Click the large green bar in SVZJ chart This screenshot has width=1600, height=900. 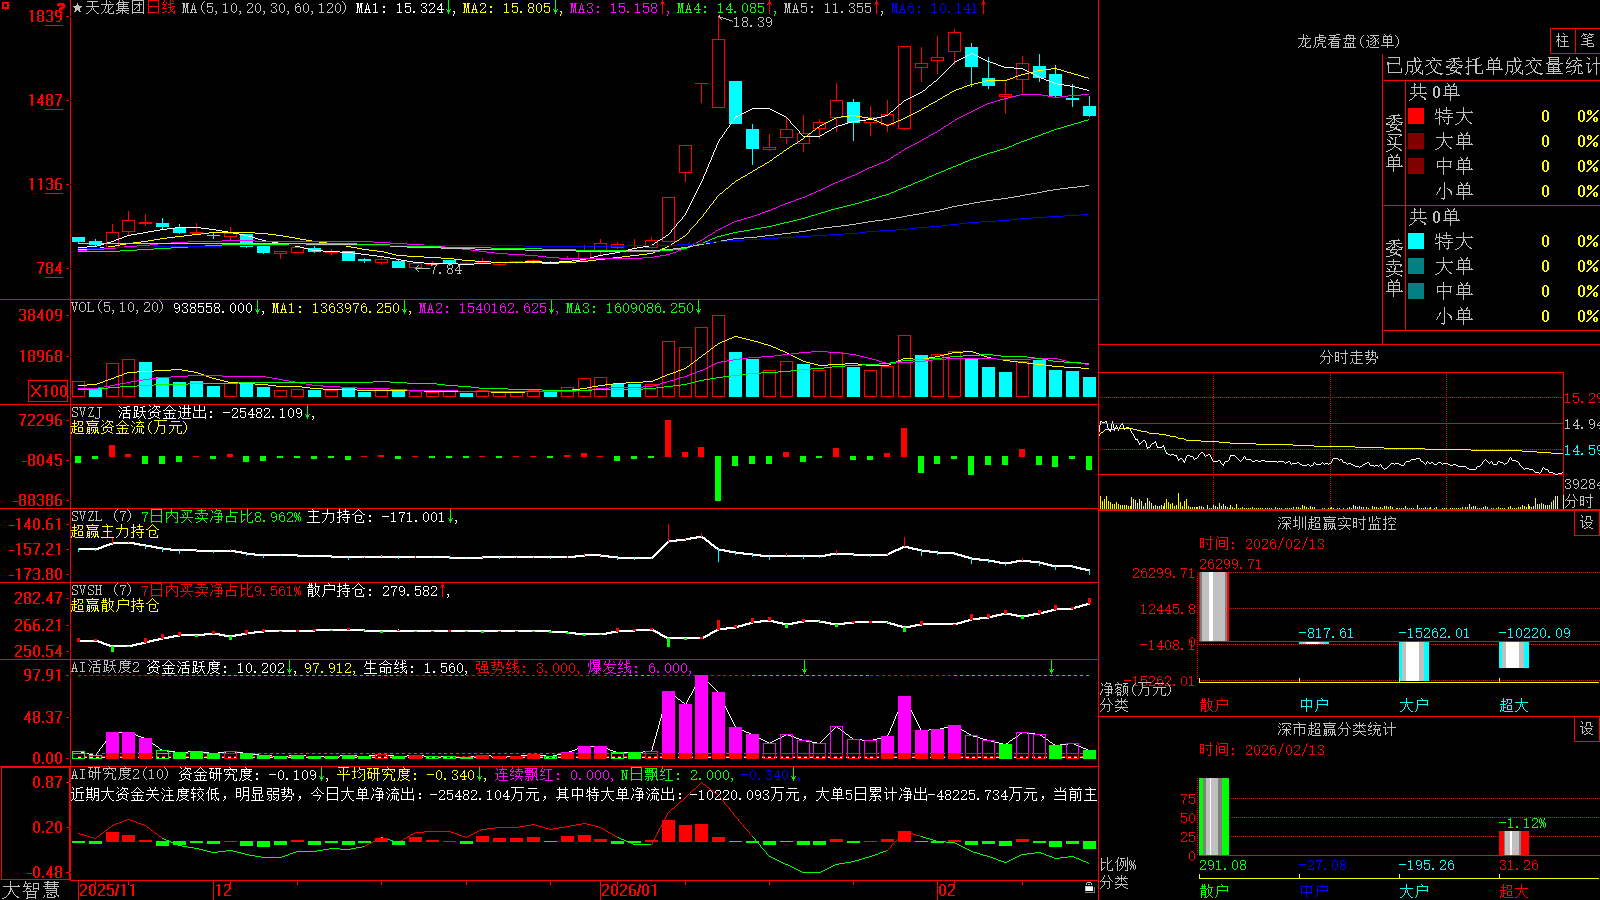[x=718, y=479]
